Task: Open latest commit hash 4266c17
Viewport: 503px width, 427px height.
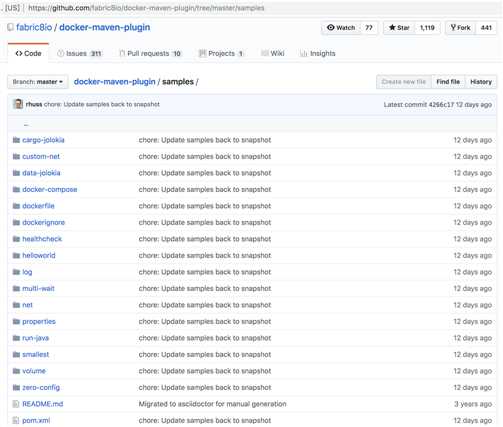Action: tap(441, 105)
